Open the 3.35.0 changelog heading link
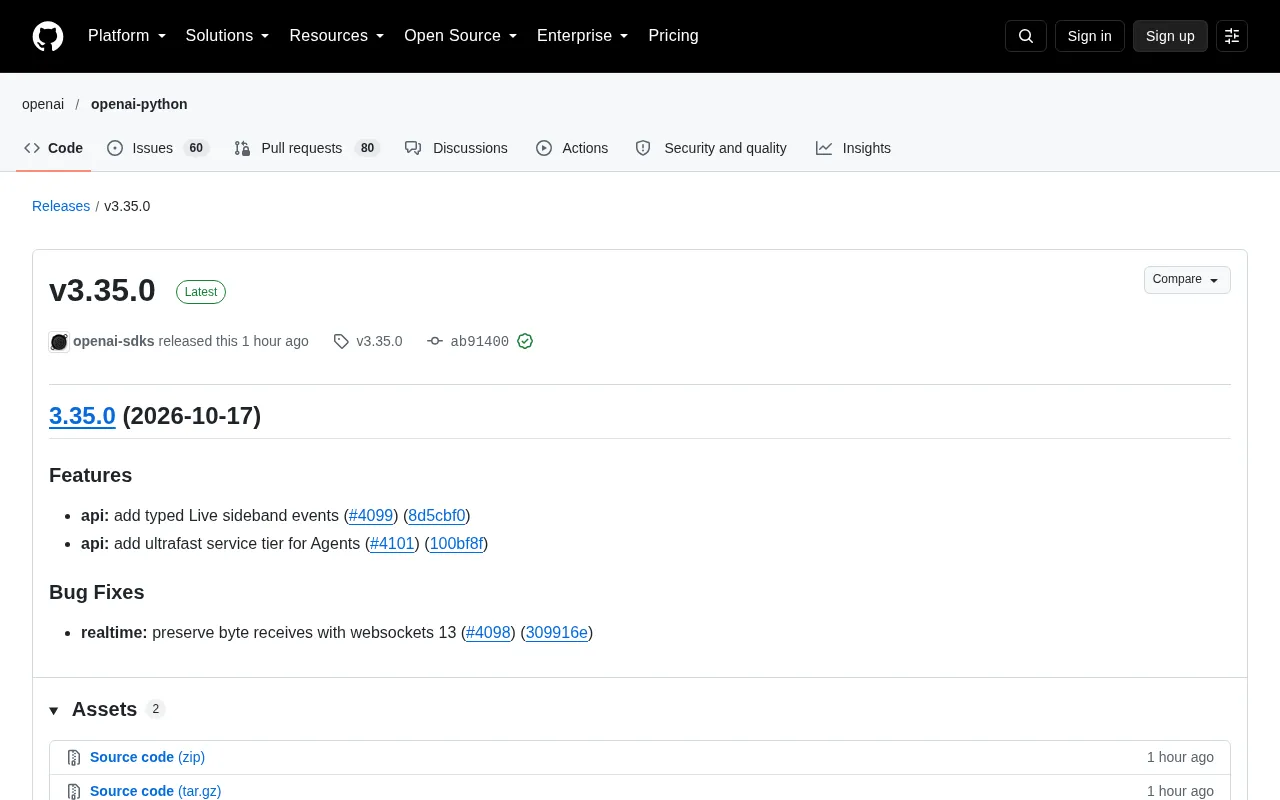 [82, 416]
